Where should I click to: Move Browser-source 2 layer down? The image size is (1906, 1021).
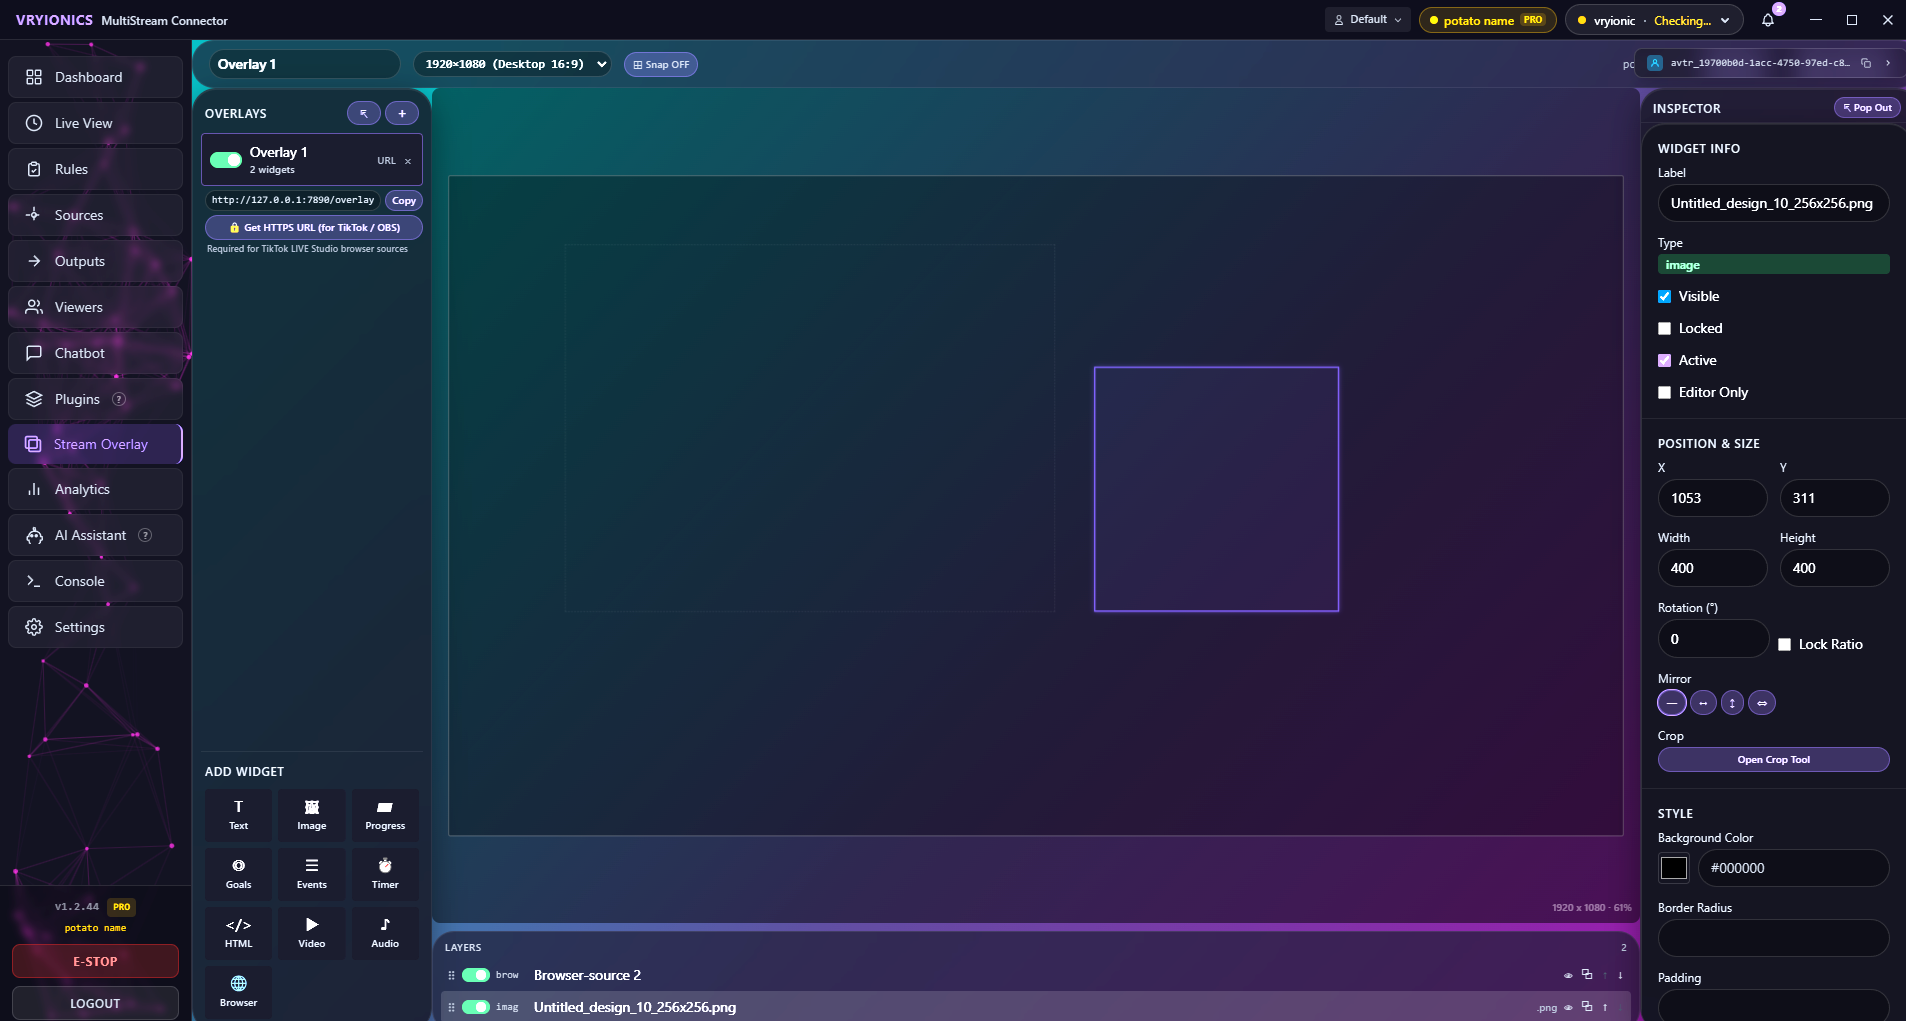tap(1620, 975)
